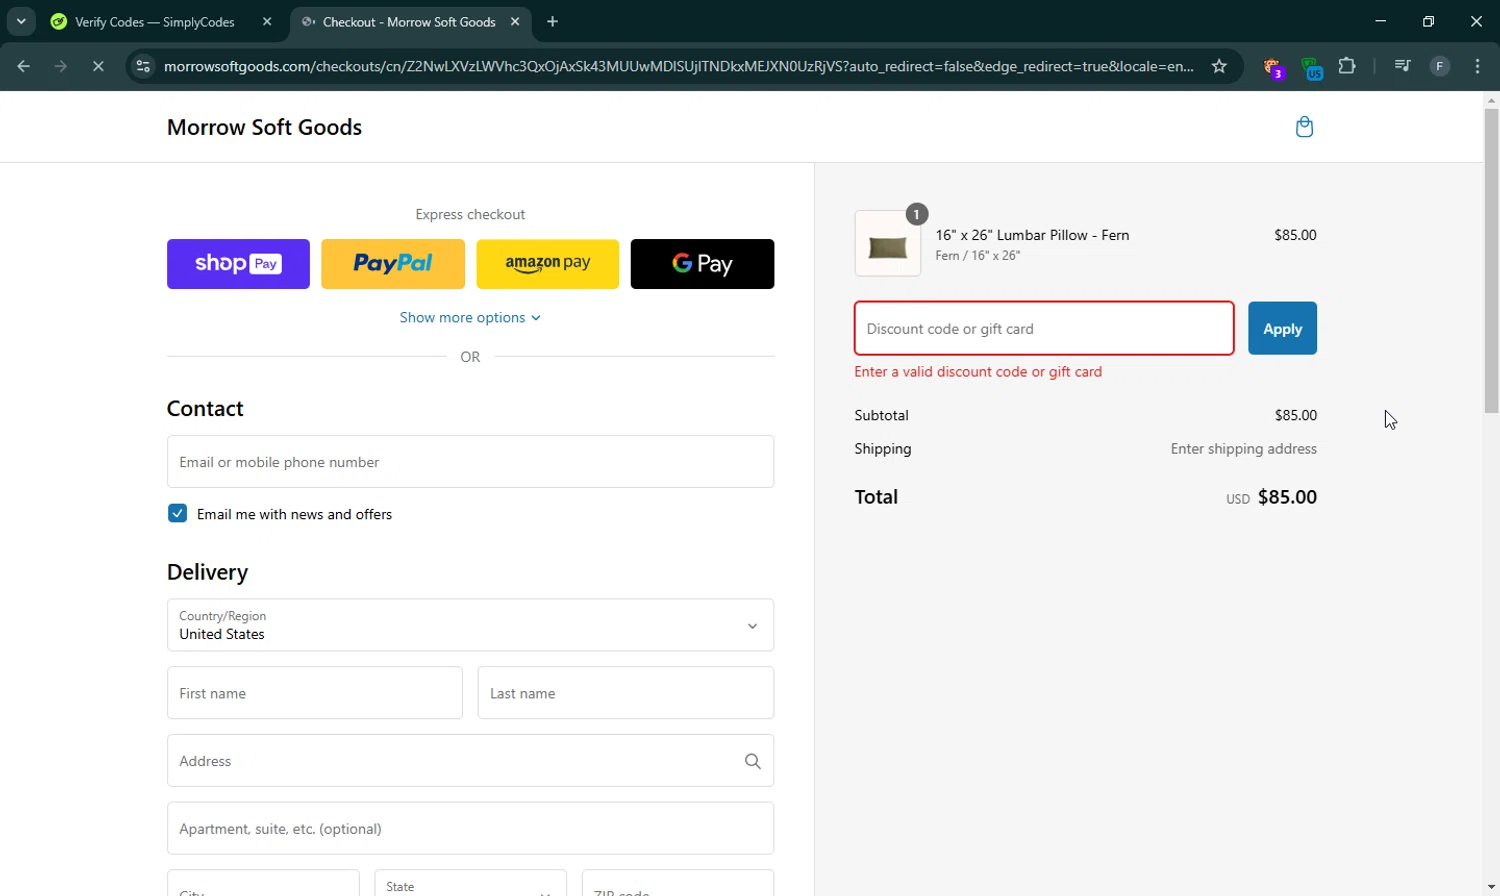
Task: Switch to Verify Codes — SimplyCodes tab
Action: (155, 21)
